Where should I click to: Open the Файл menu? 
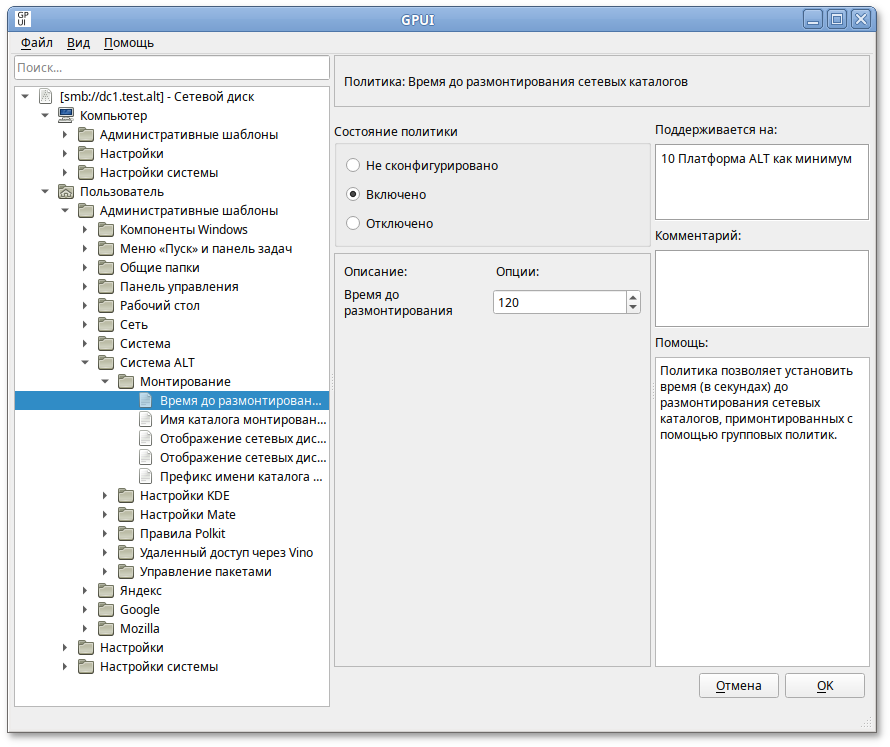tap(36, 43)
